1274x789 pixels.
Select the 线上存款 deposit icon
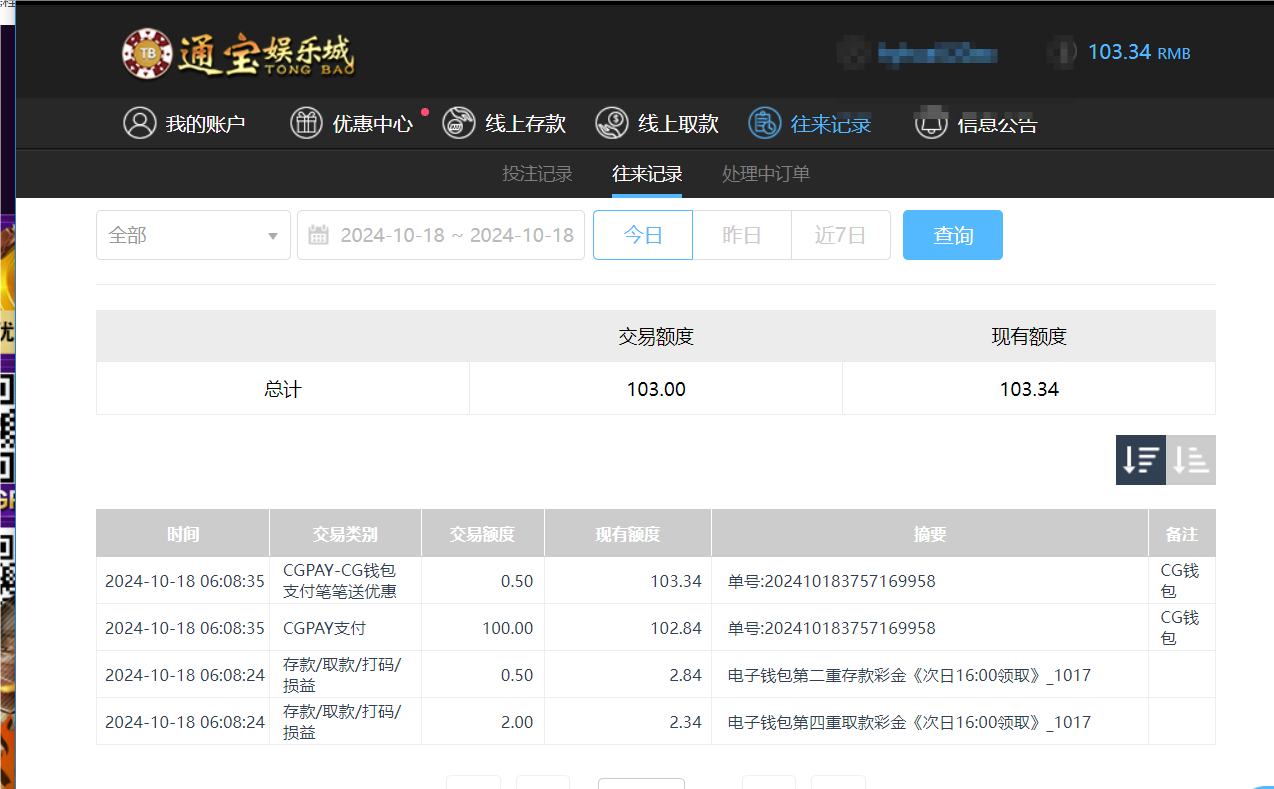coord(459,123)
